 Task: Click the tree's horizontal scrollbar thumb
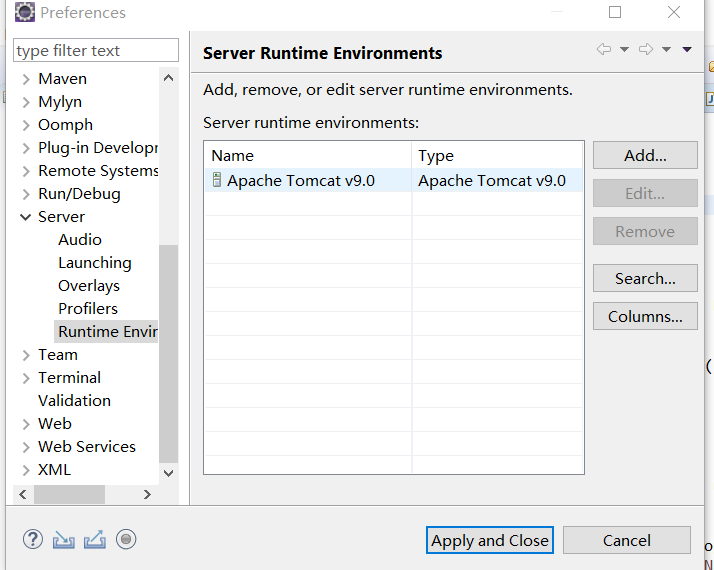tap(69, 494)
